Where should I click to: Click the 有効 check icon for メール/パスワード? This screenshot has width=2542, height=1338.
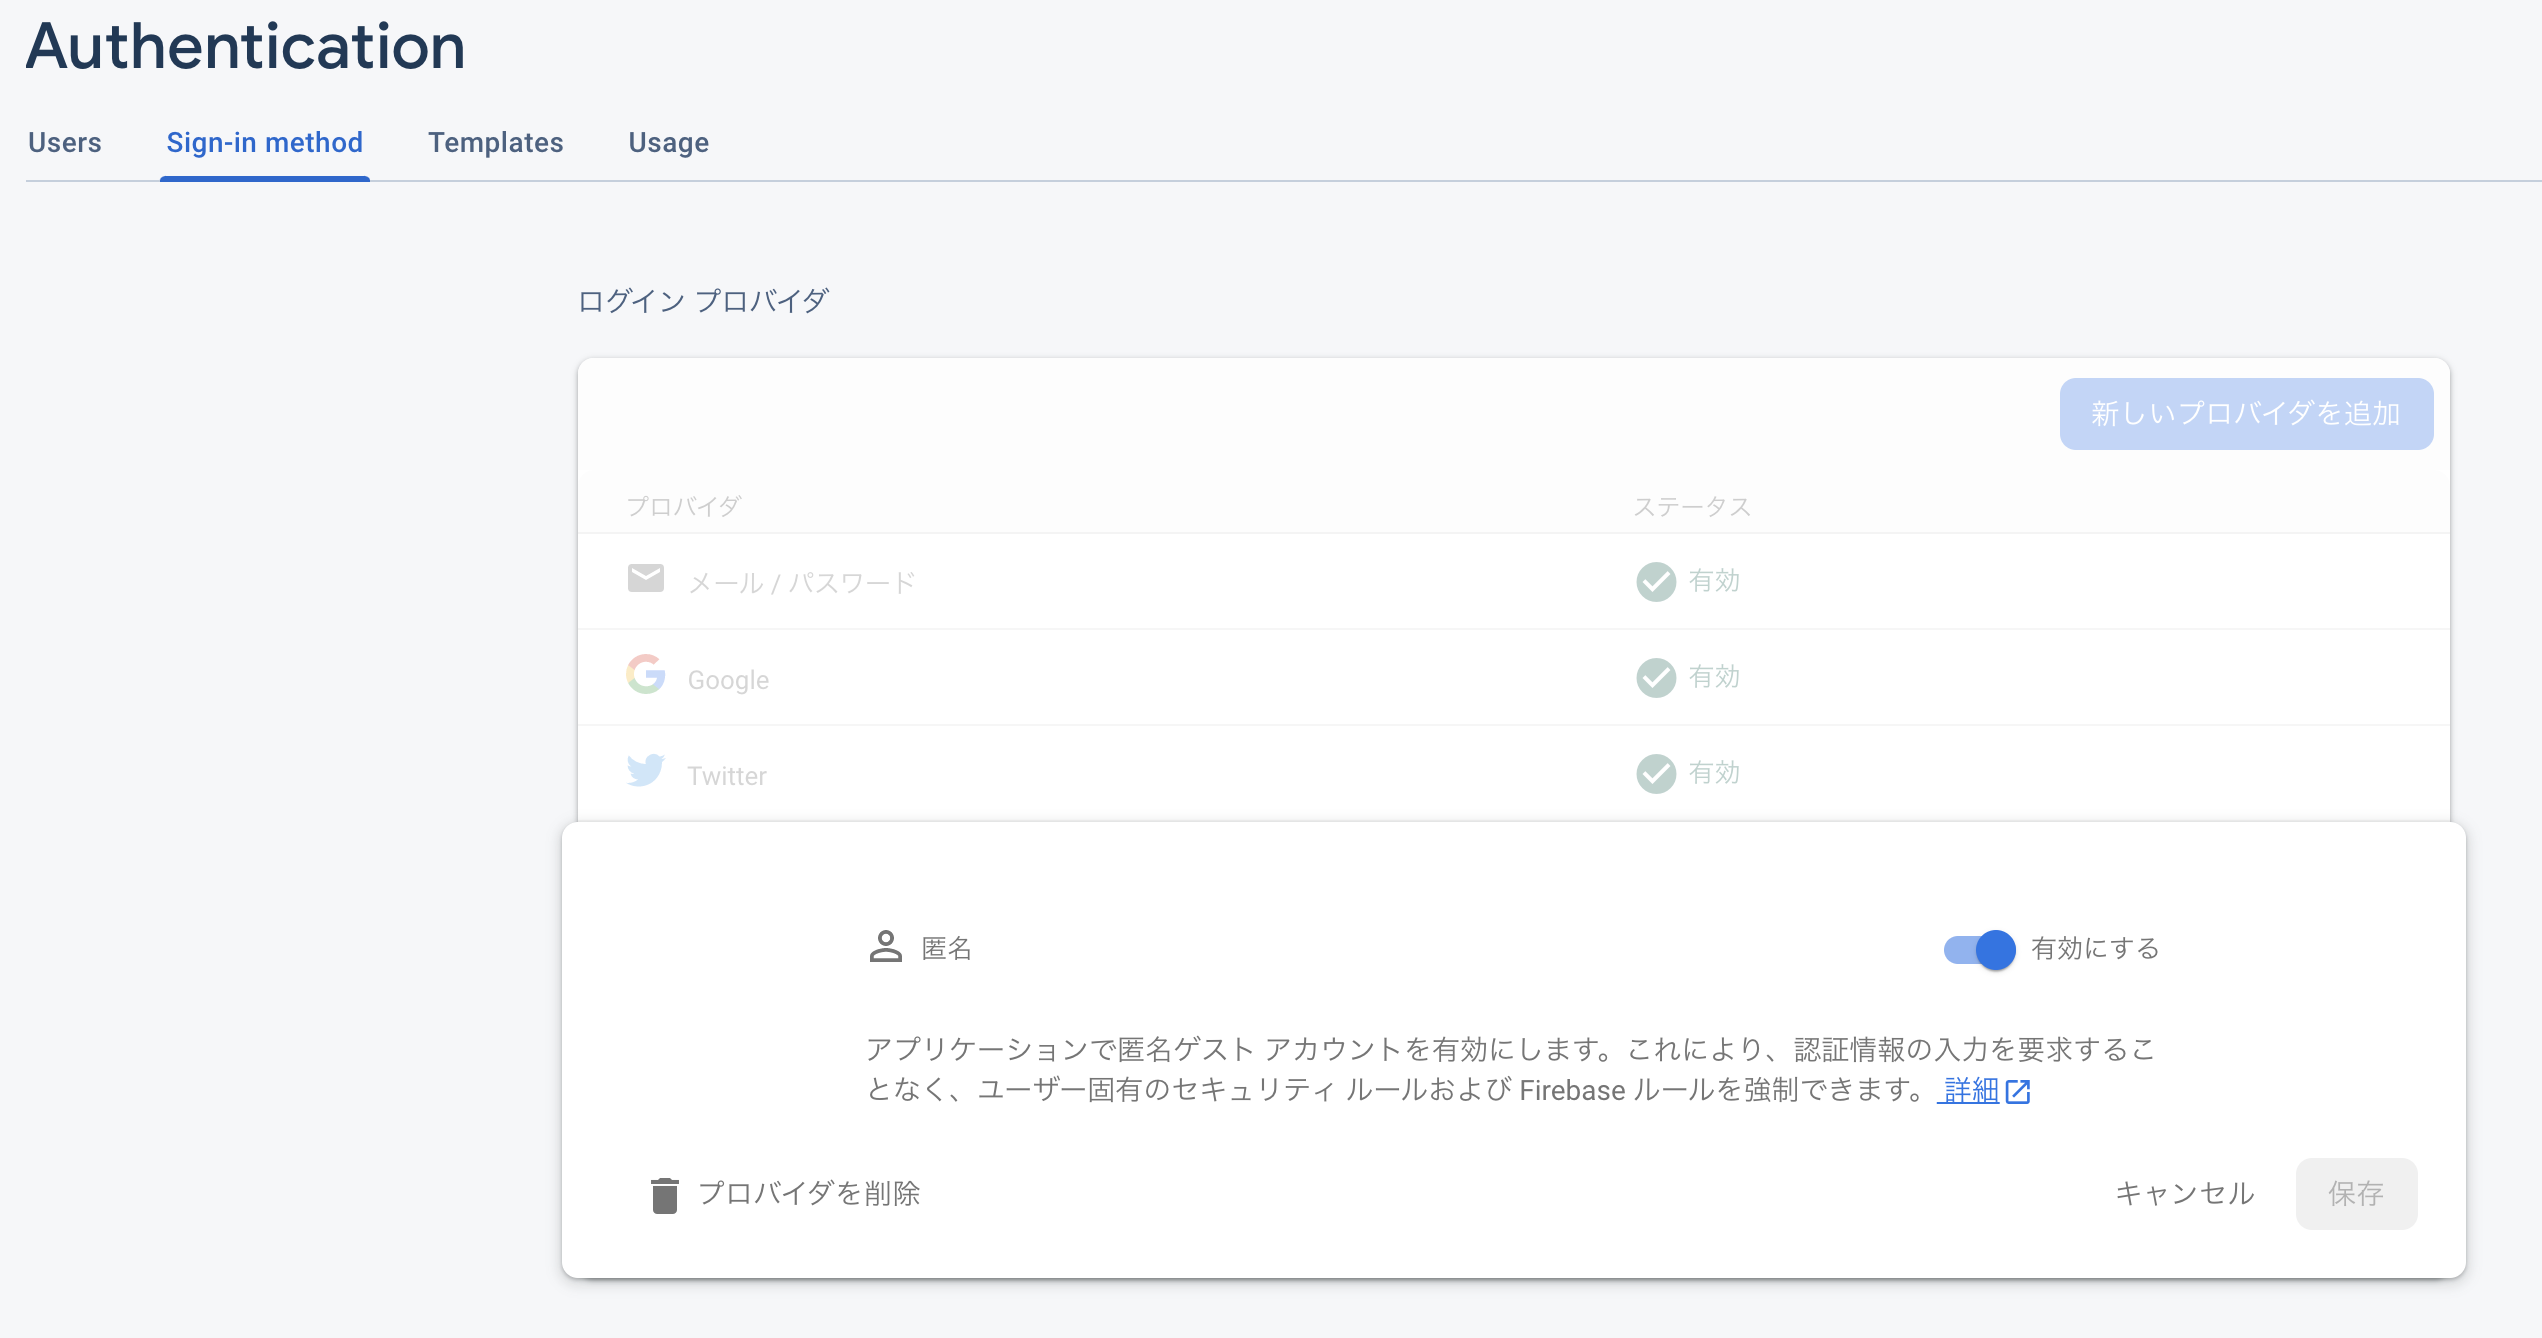click(x=1654, y=582)
